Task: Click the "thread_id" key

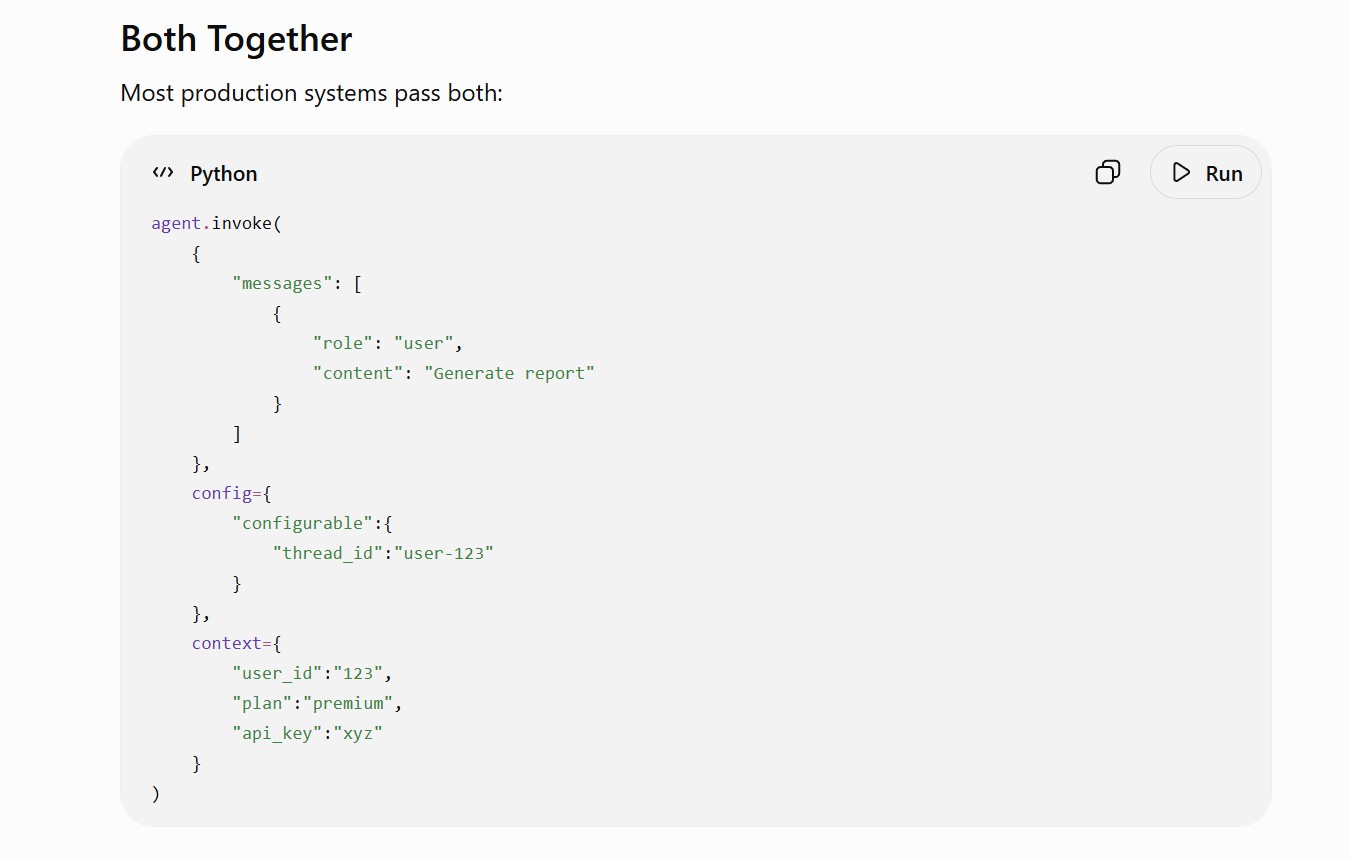Action: (x=328, y=553)
